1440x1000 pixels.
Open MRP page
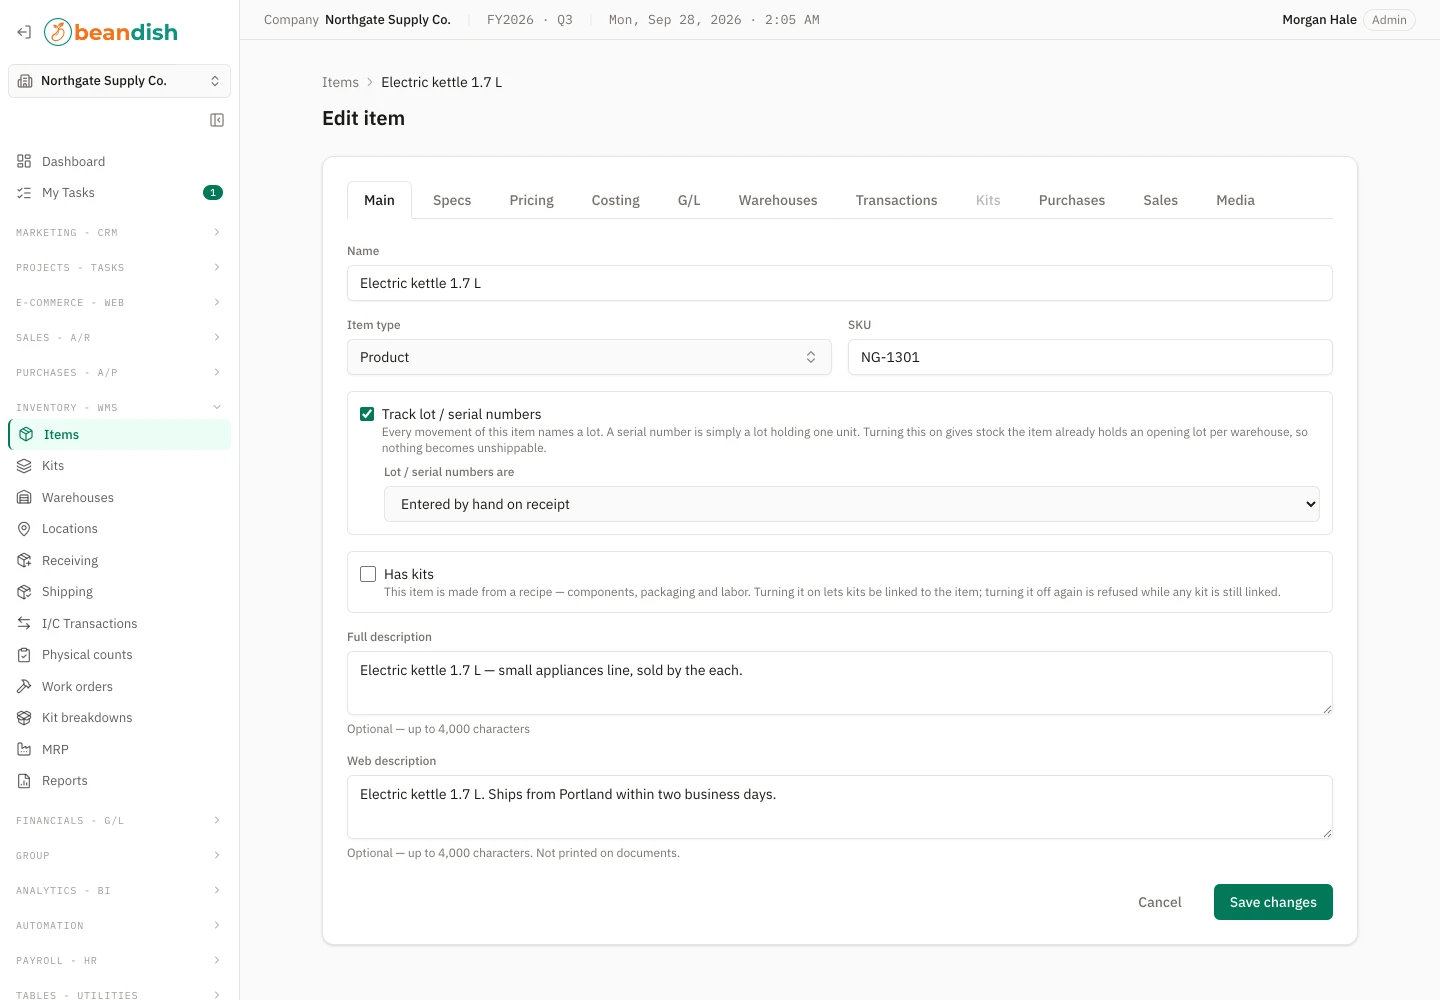[x=119, y=749]
